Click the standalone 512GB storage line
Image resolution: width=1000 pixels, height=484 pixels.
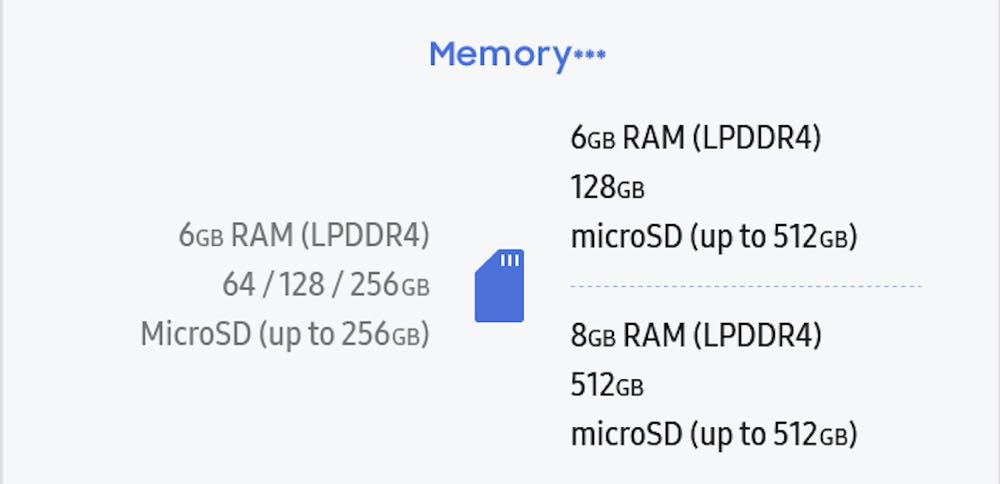[607, 385]
